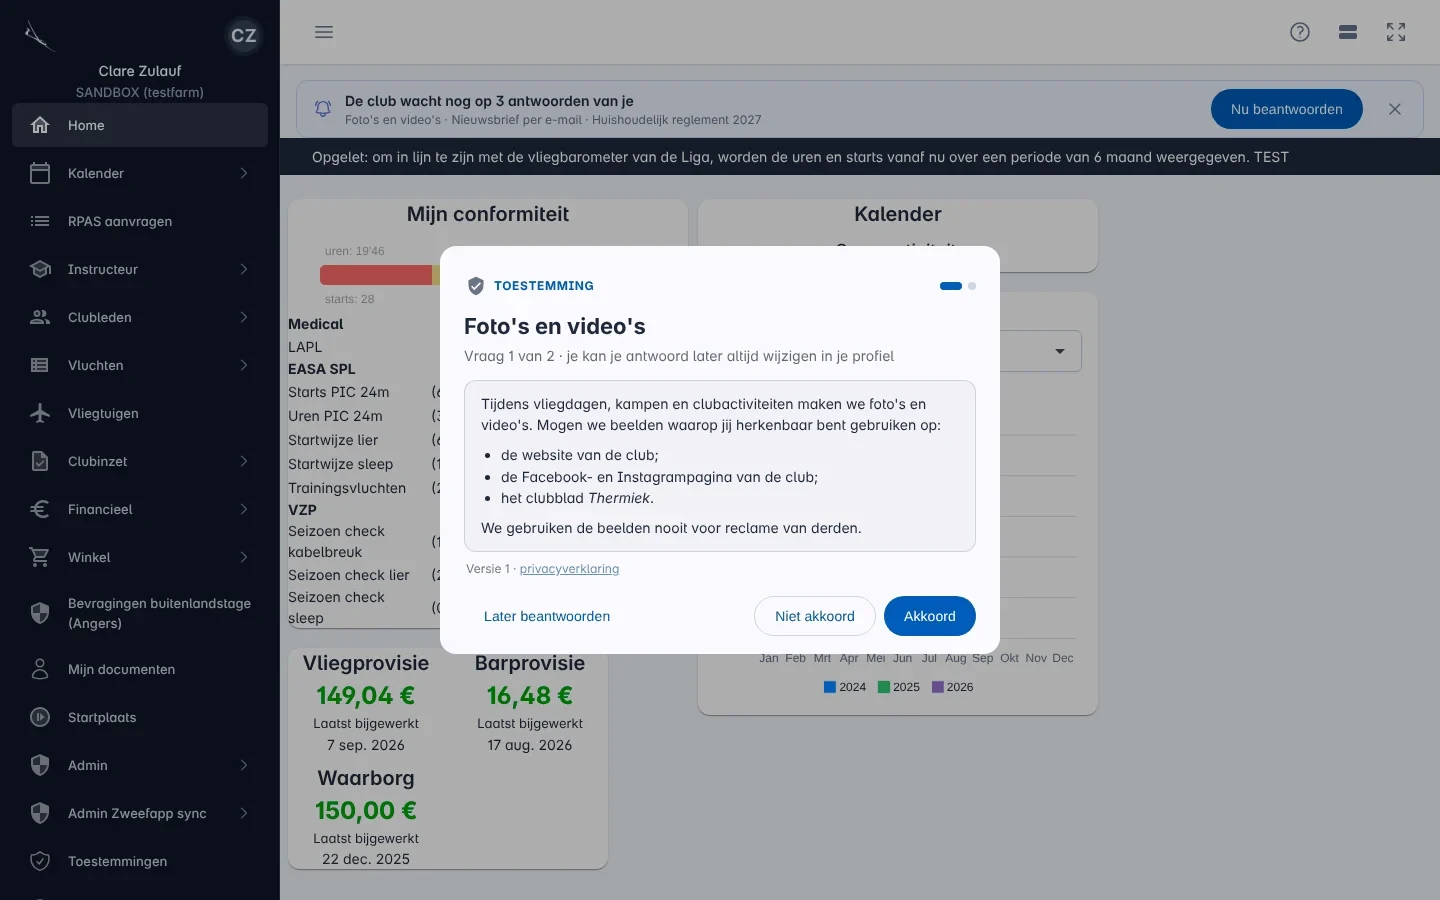This screenshot has width=1440, height=900.
Task: Click the notification bell icon
Action: pos(323,109)
